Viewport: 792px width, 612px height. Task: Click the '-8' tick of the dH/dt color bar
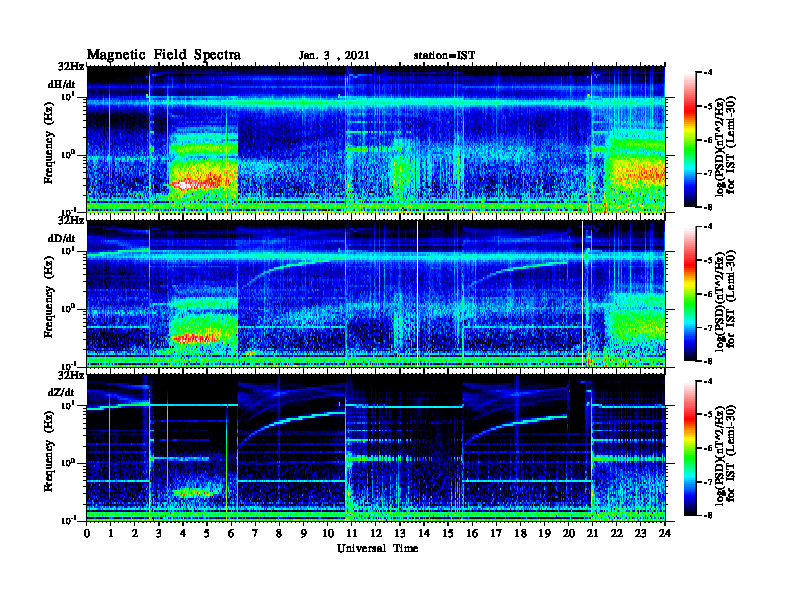click(709, 207)
